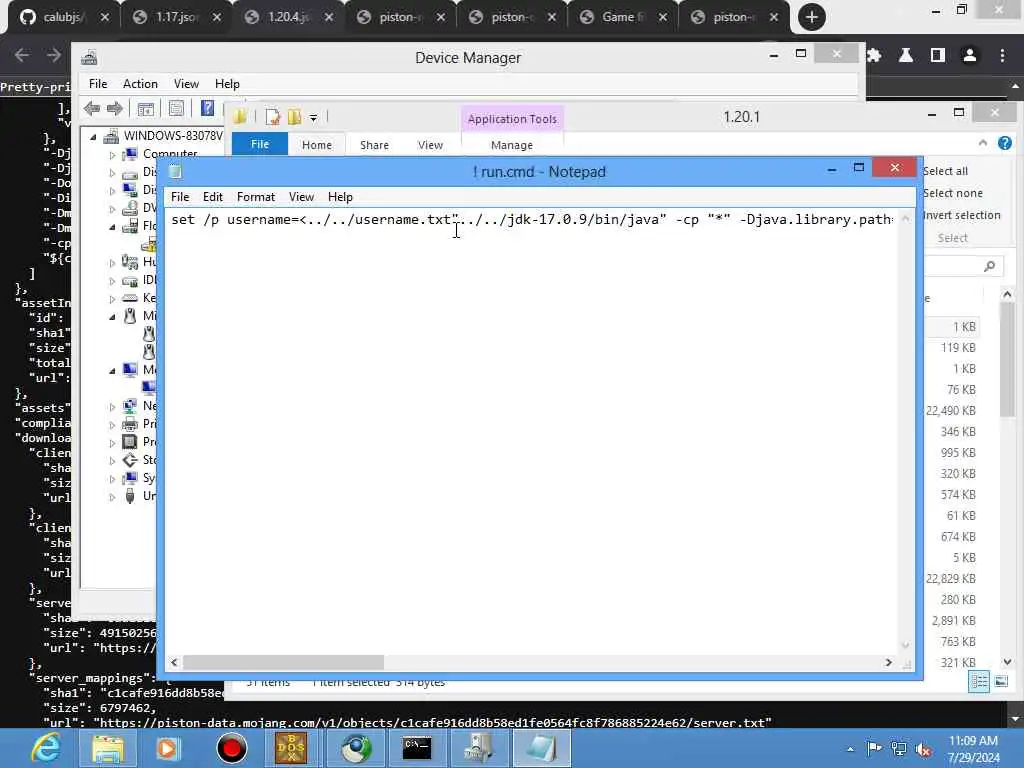
Task: Click the Explorer search magnifier icon
Action: click(989, 266)
